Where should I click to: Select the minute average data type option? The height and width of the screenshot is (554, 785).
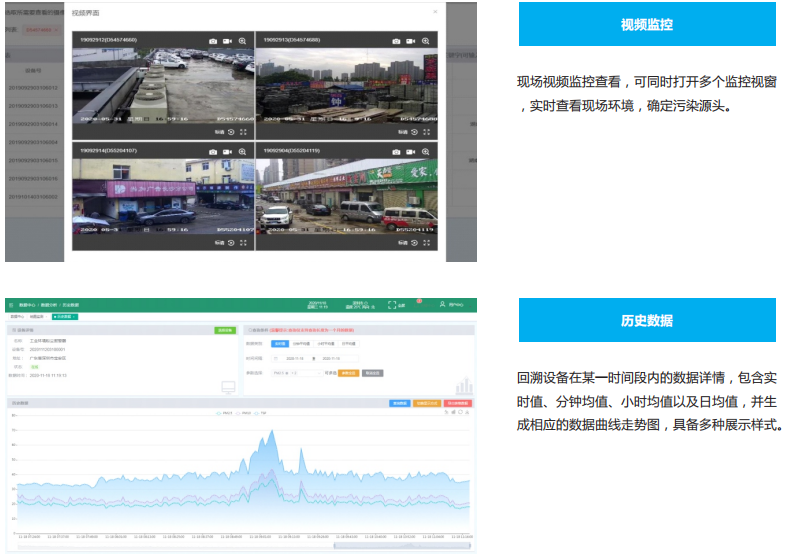(x=300, y=343)
